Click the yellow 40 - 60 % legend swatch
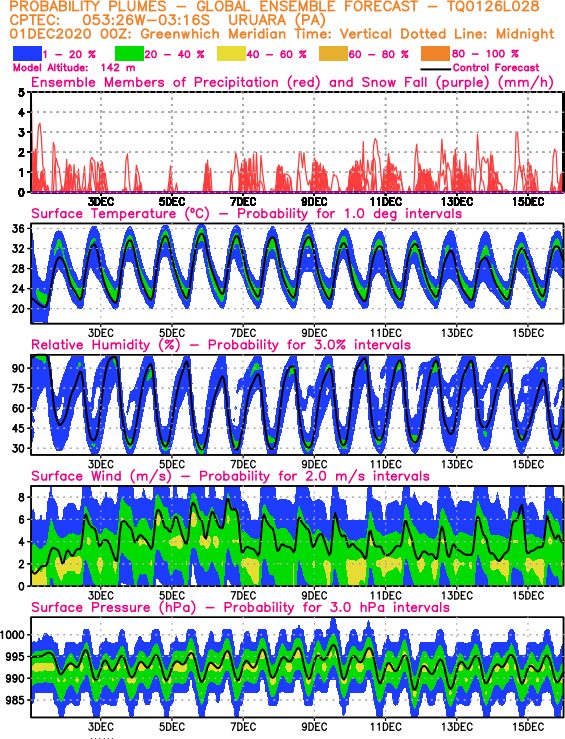 [x=231, y=53]
